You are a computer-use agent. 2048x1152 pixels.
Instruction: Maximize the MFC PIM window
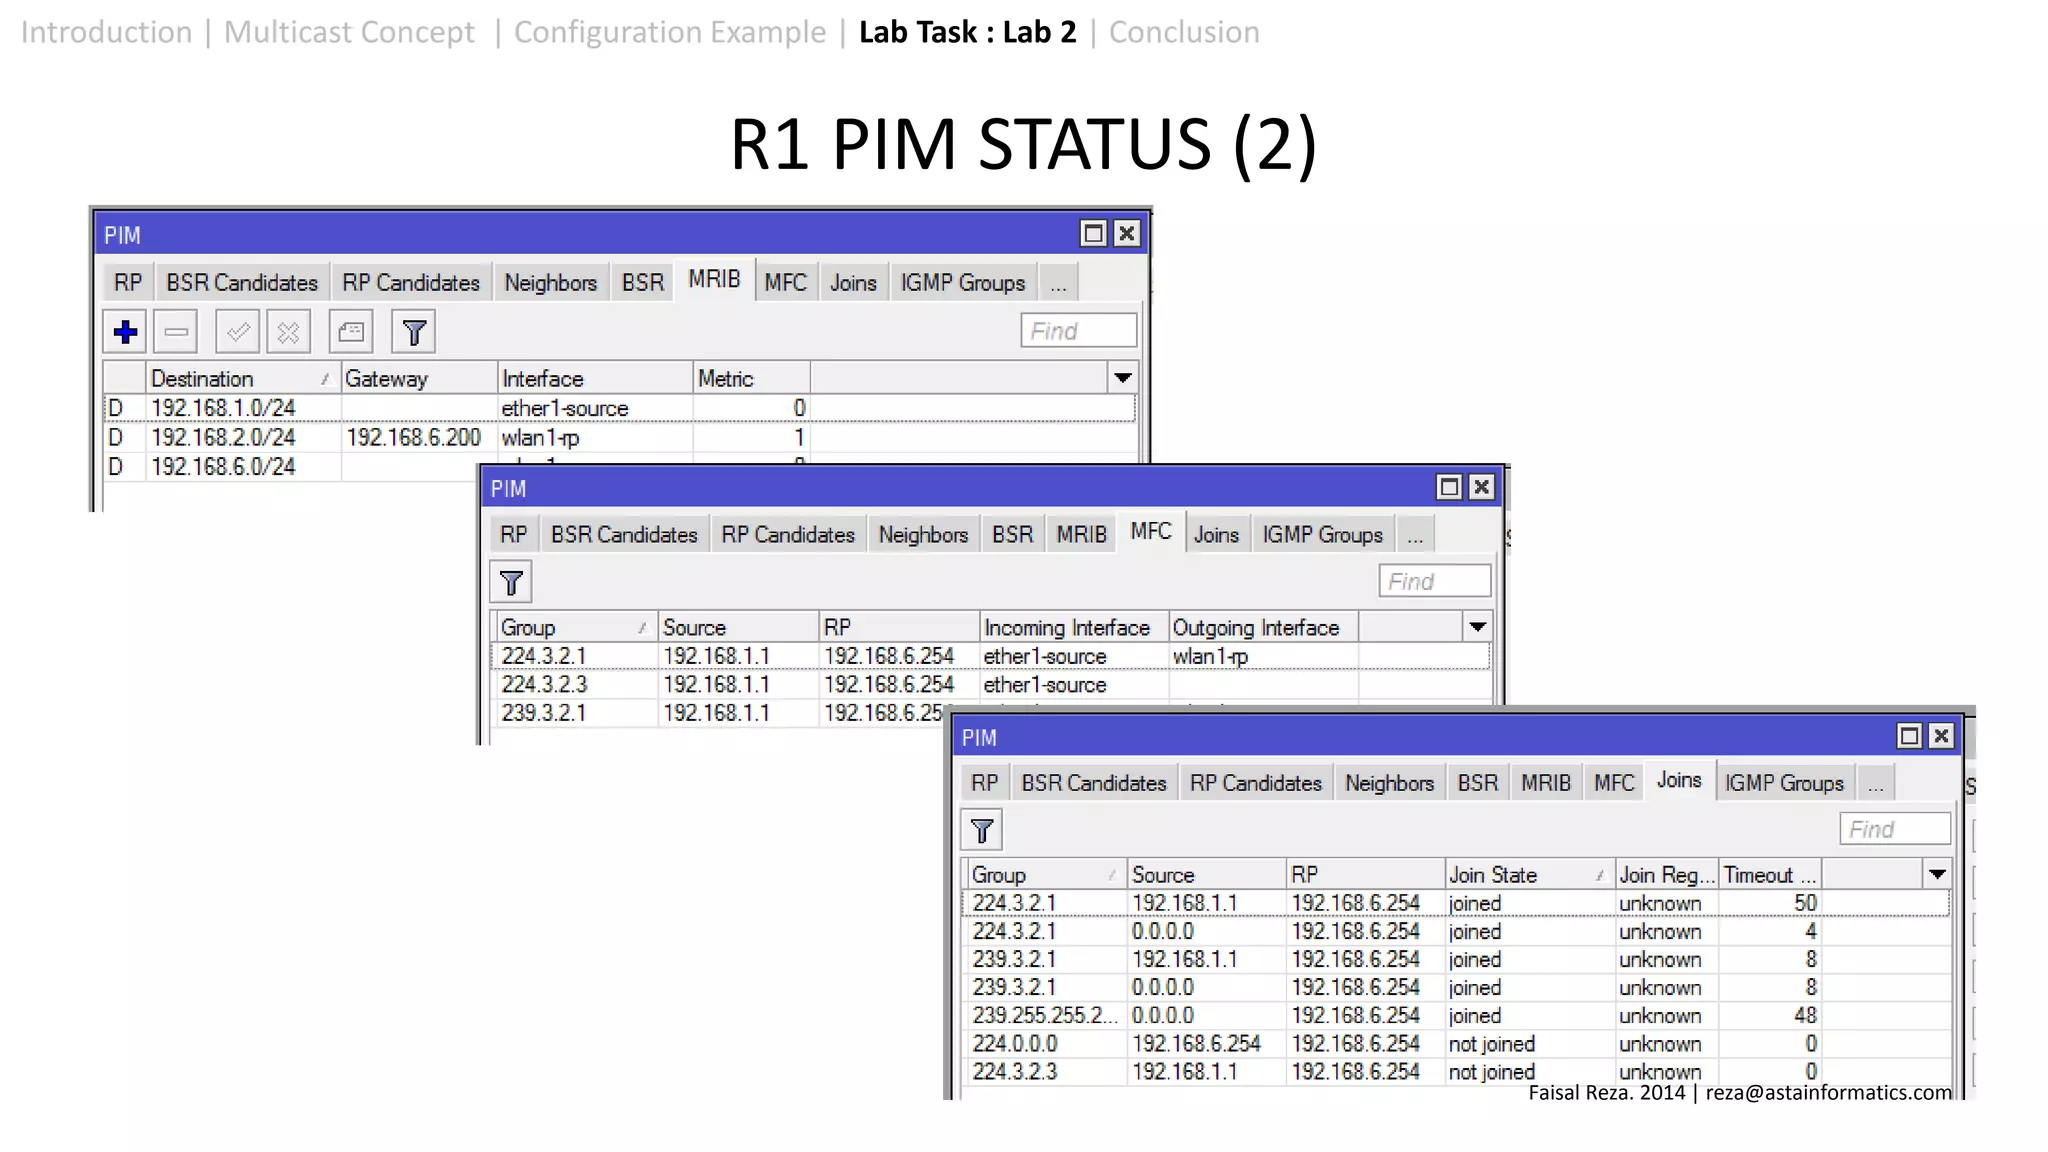[1449, 487]
